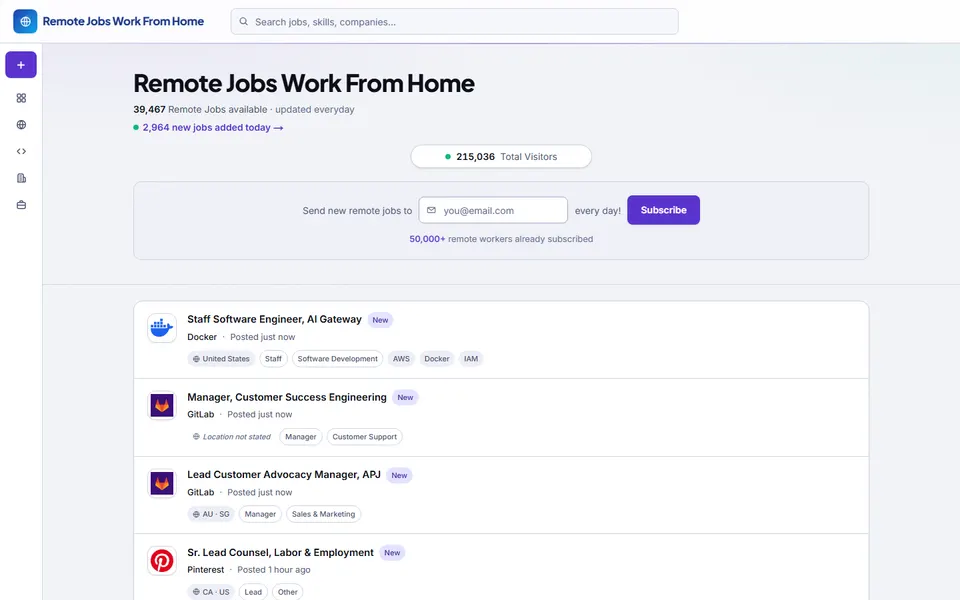The width and height of the screenshot is (960, 600).
Task: Click the Pinterest company name
Action: click(x=206, y=569)
